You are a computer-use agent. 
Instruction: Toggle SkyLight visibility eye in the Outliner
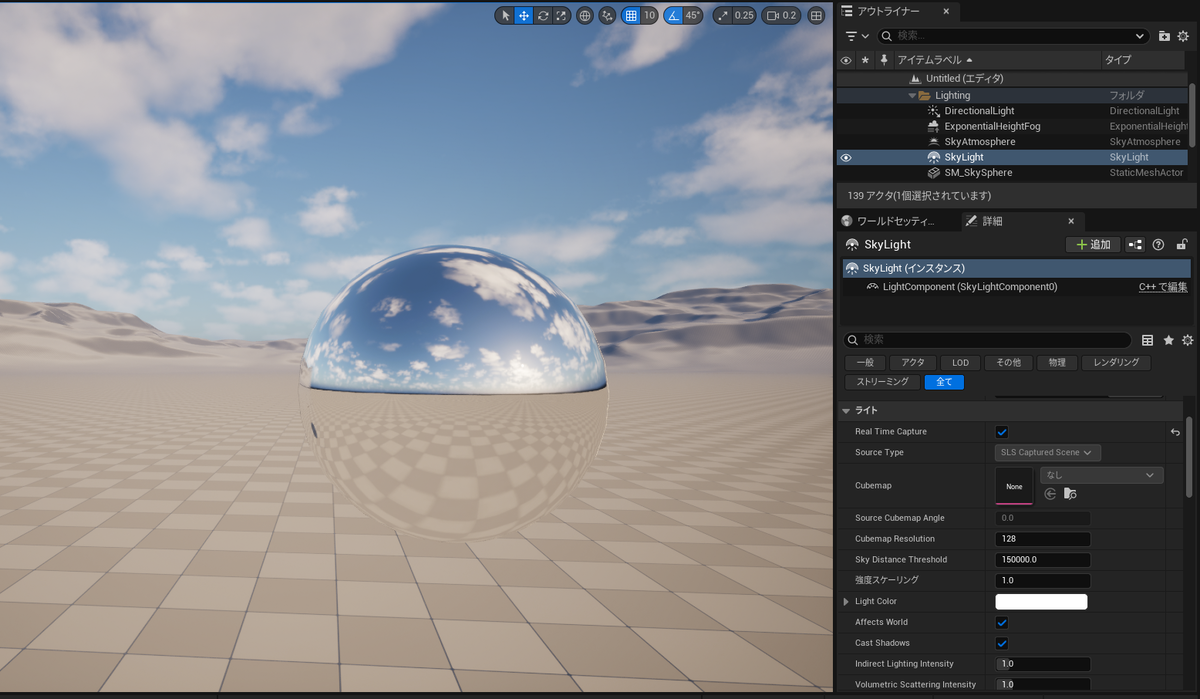(845, 157)
